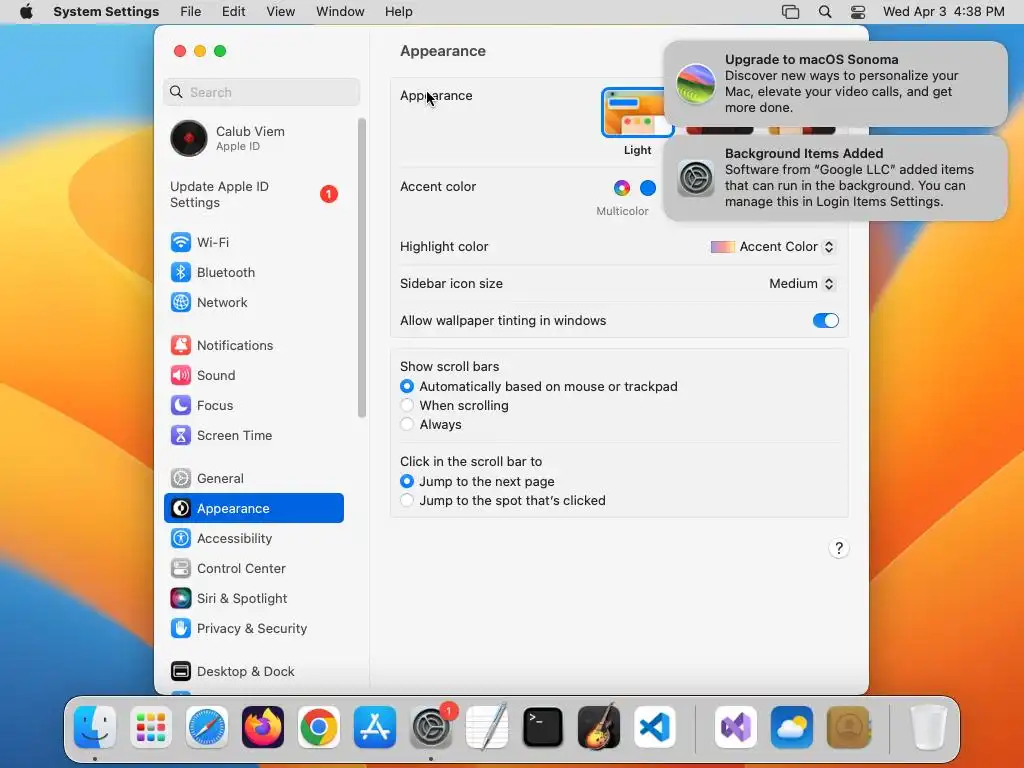Click the Search field in sidebar

point(261,92)
